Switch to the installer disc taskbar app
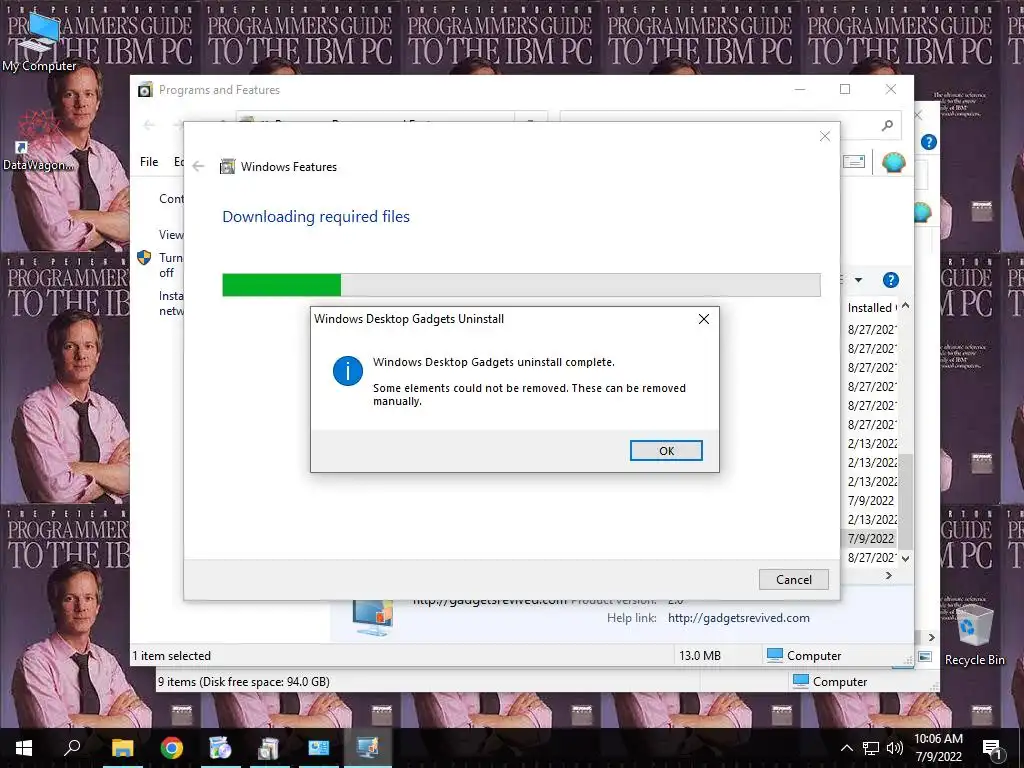This screenshot has height=768, width=1024. coord(220,748)
